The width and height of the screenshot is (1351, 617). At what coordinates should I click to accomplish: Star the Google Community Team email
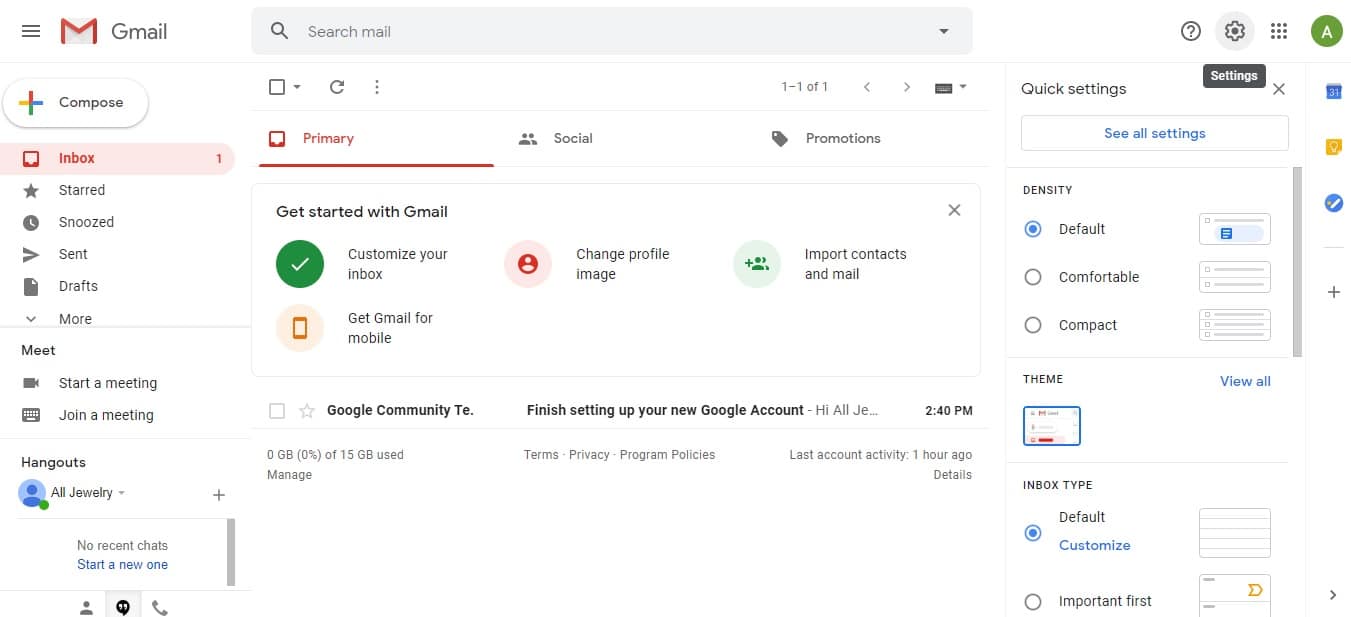pyautogui.click(x=307, y=410)
